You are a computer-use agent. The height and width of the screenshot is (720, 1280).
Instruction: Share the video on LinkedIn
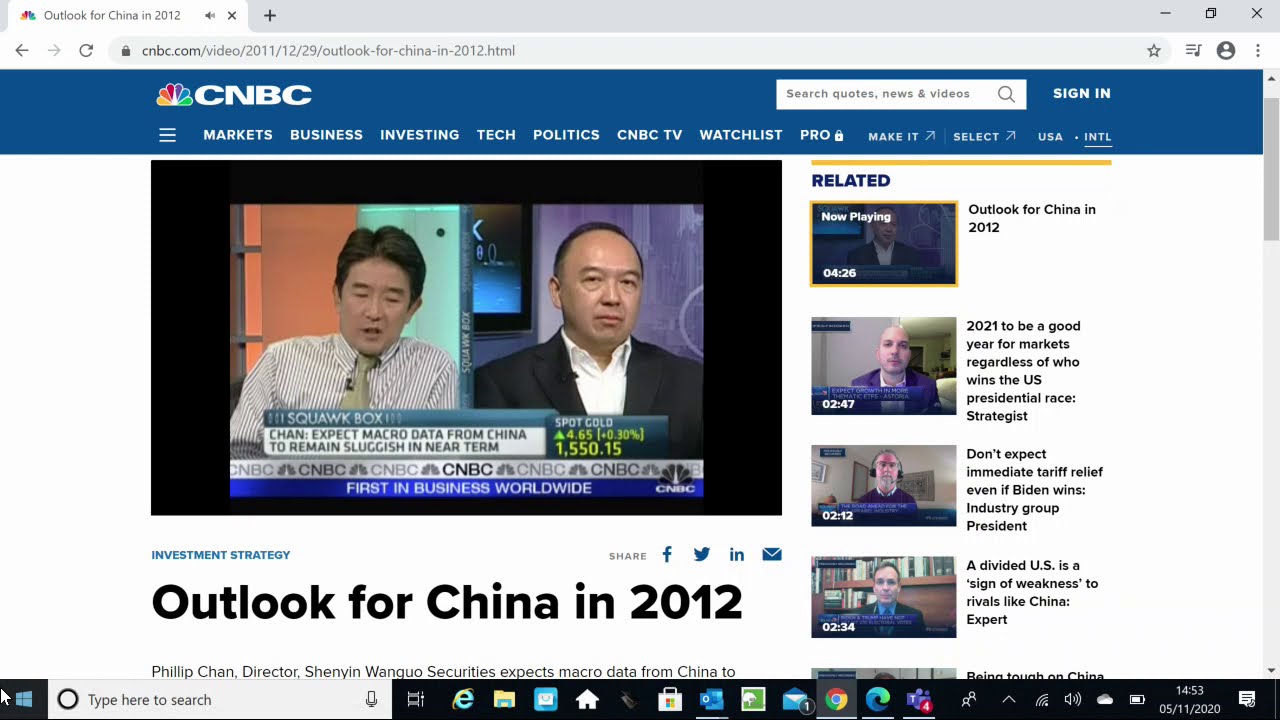737,555
